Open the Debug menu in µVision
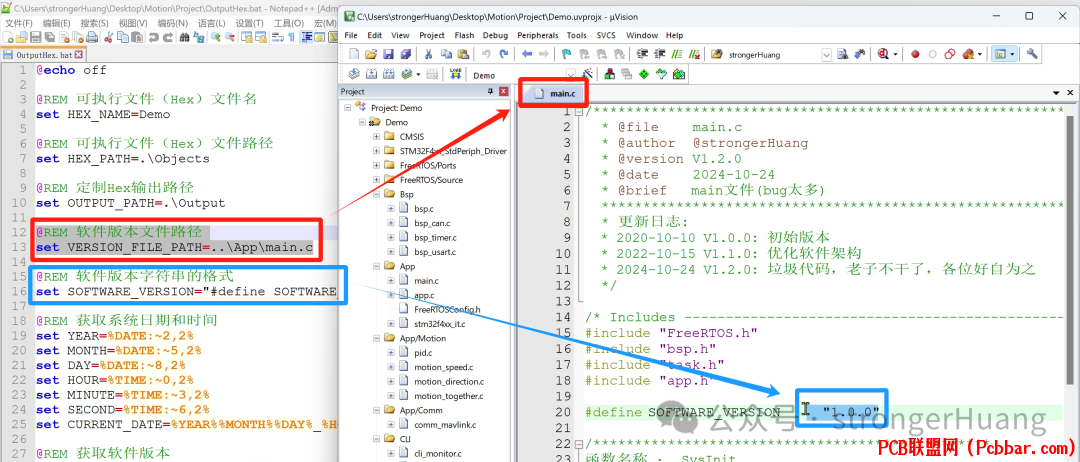The width and height of the screenshot is (1080, 462). [x=495, y=35]
